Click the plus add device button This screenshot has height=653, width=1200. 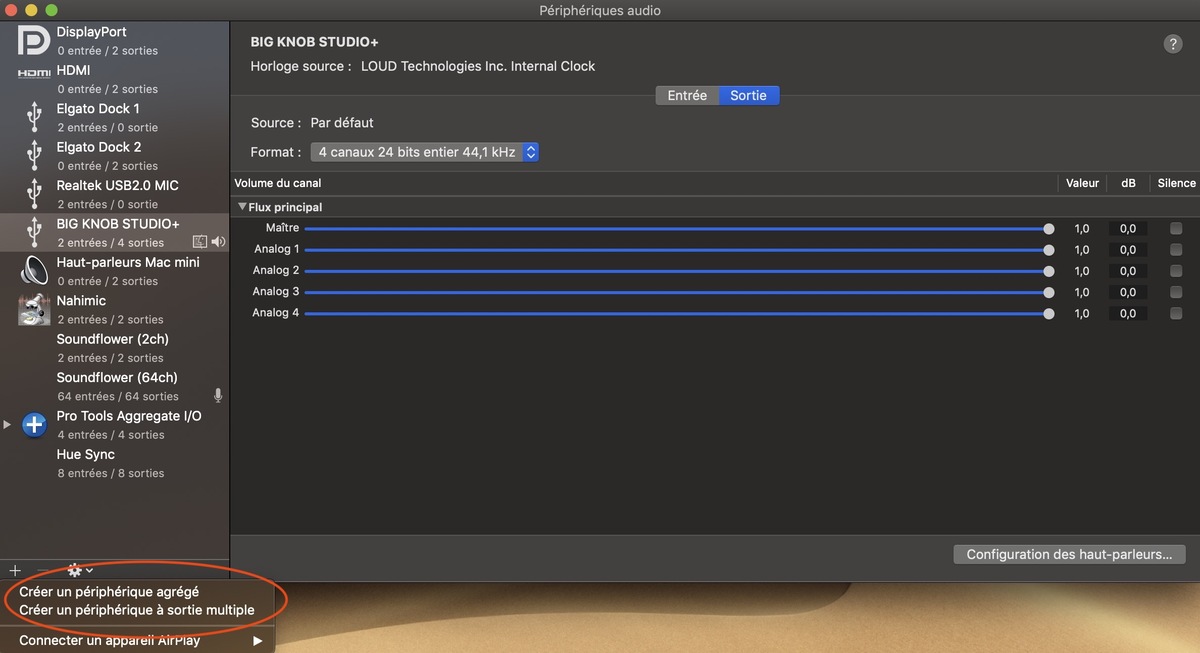tap(15, 570)
